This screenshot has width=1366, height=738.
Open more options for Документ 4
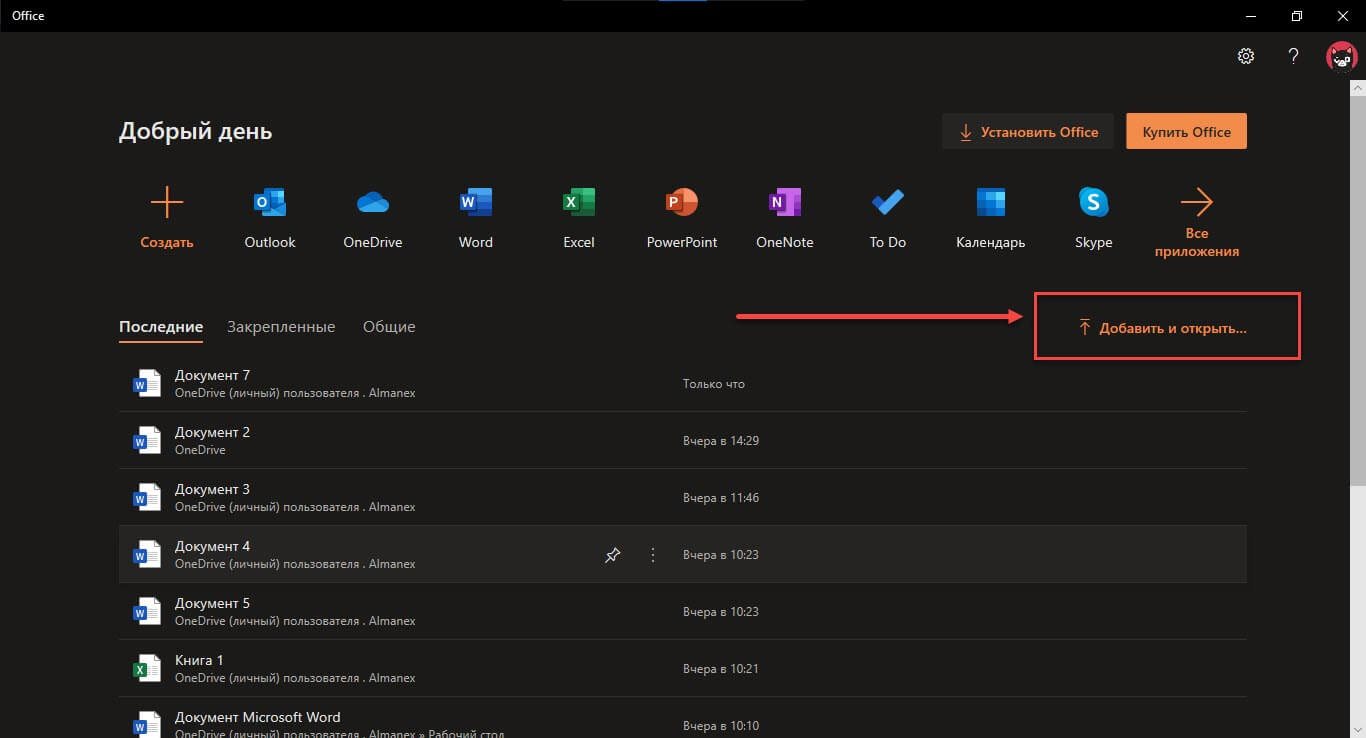click(653, 555)
